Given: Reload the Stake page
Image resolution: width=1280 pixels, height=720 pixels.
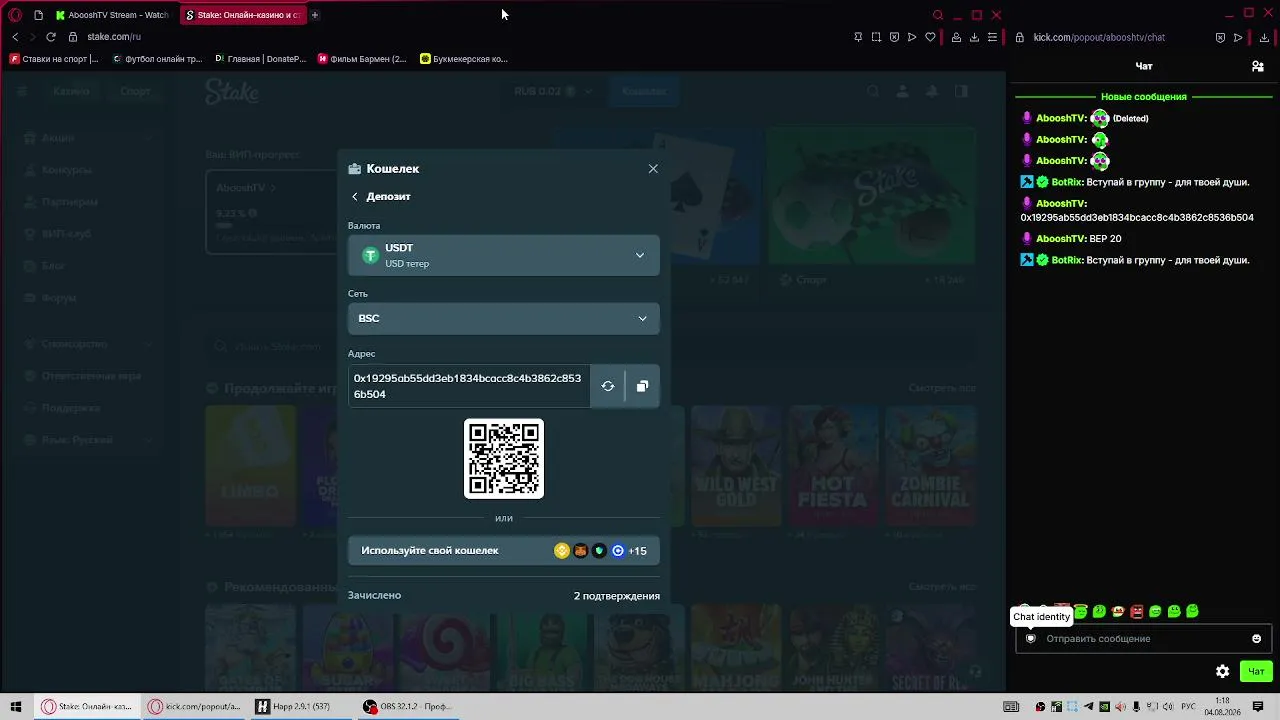Looking at the screenshot, I should (x=51, y=37).
